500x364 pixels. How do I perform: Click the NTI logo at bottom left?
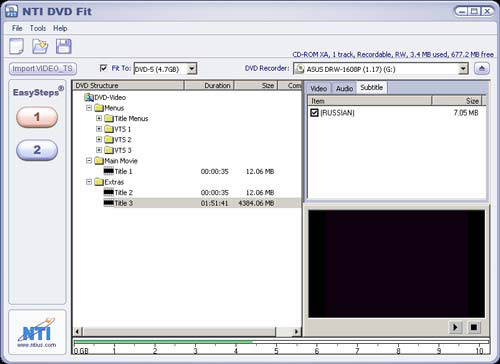(x=37, y=330)
